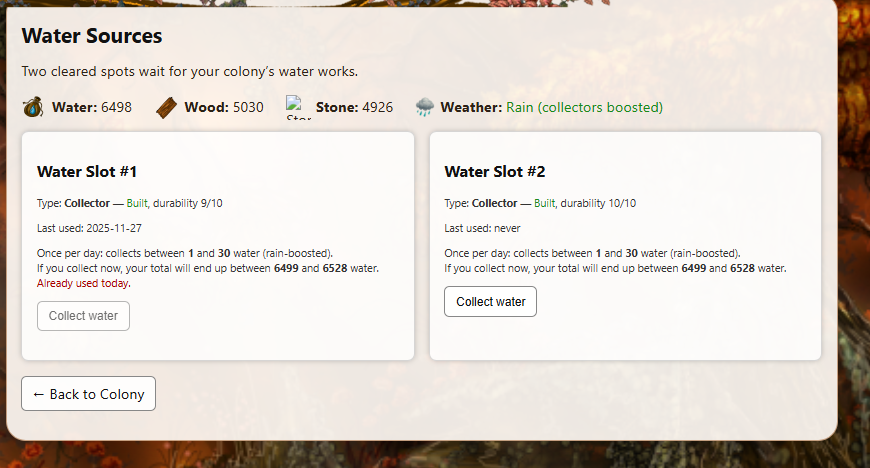Click the Wood amount 5030

point(248,107)
